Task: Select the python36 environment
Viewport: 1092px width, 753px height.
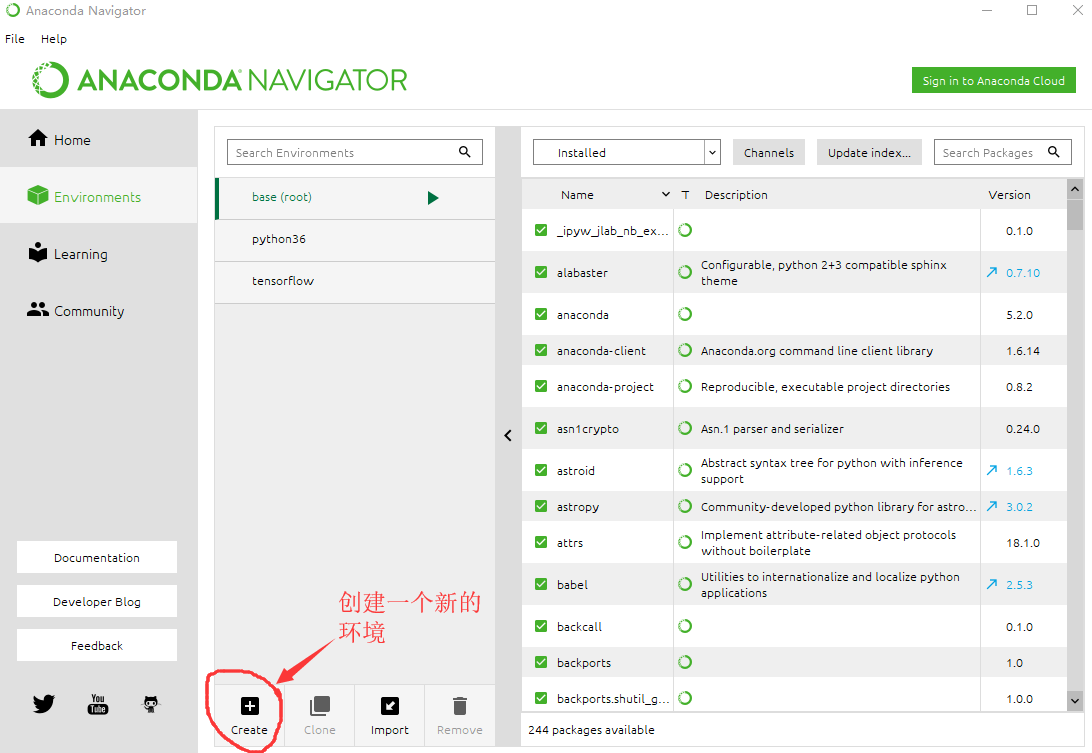Action: (355, 239)
